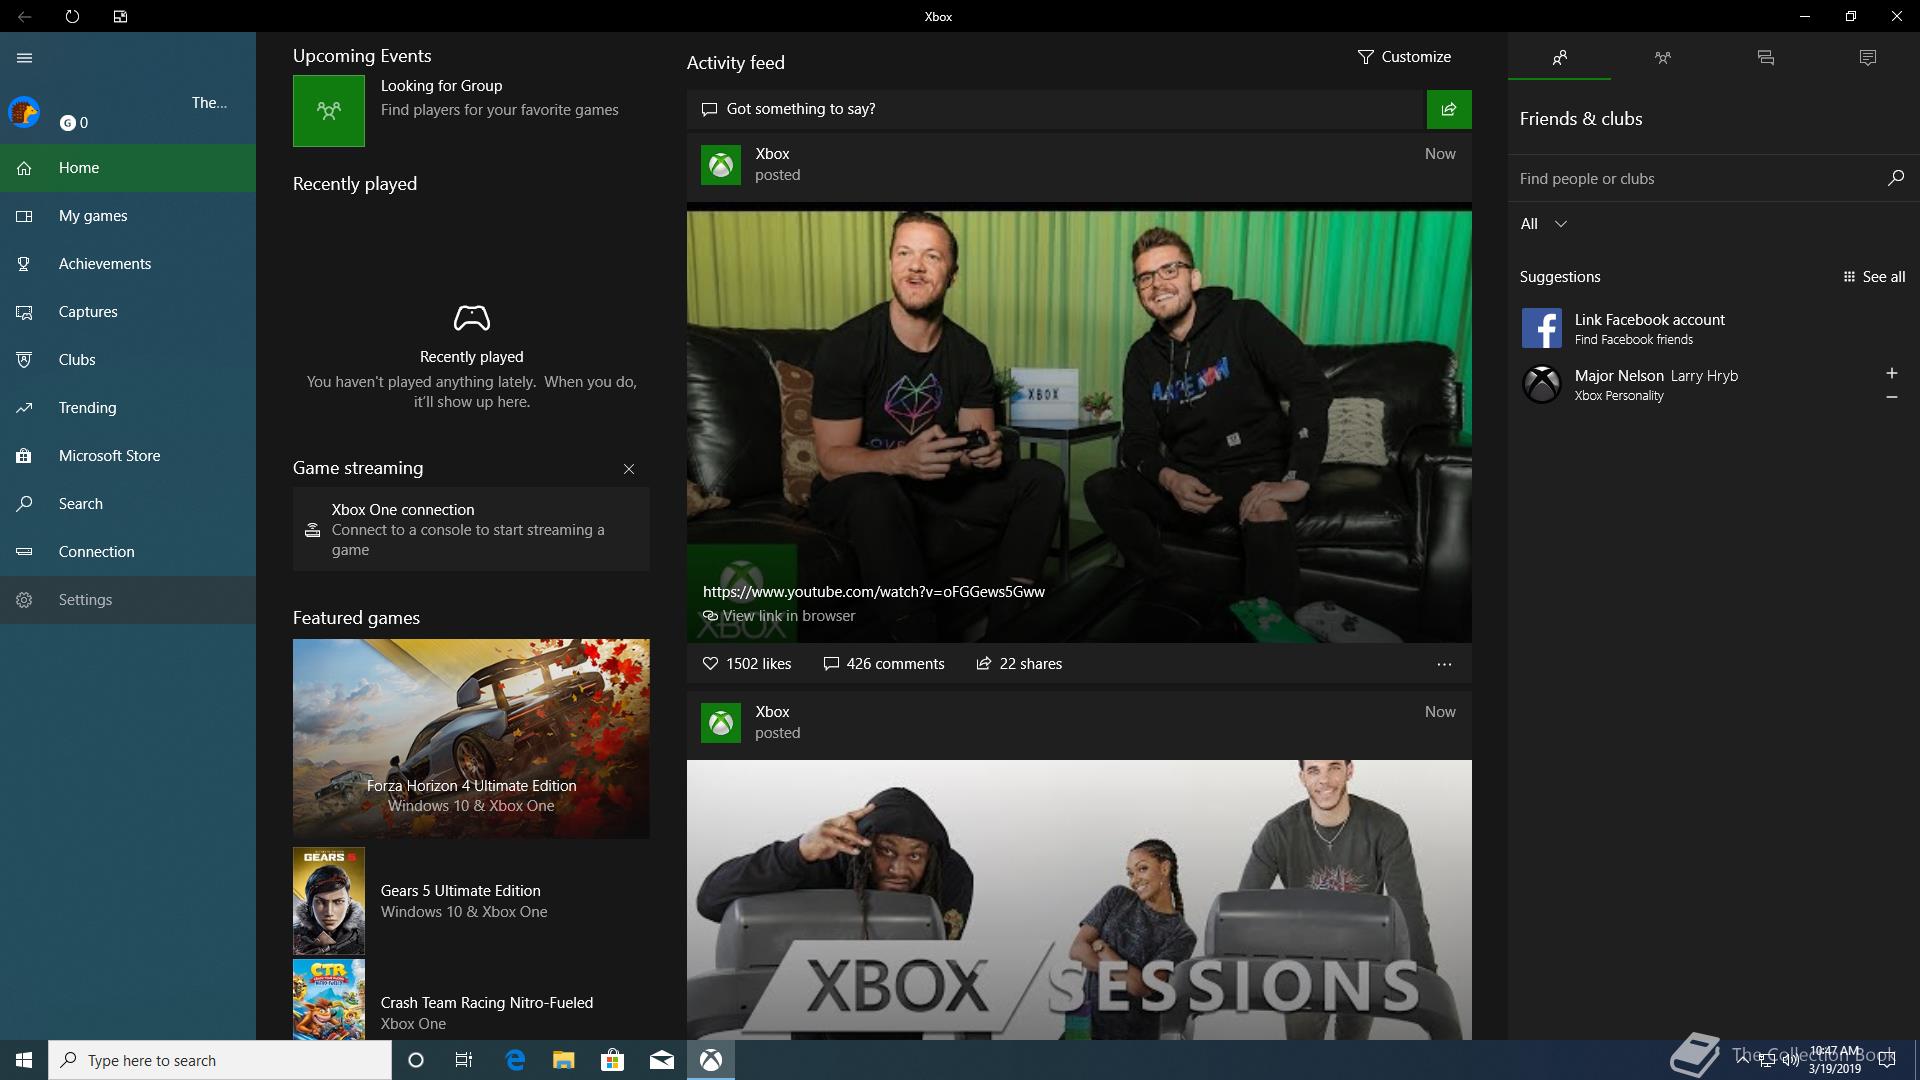Click the search magnifier in Friends panel
1920x1080 pixels.
coord(1895,178)
